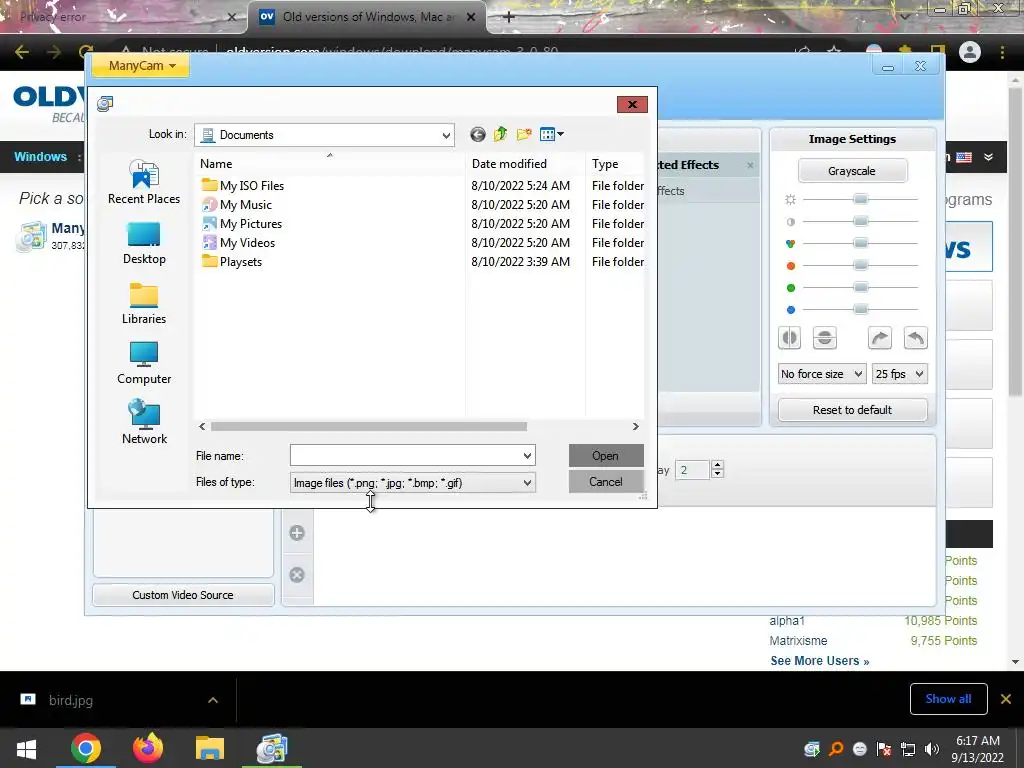Select Network in dialog sidebar
This screenshot has height=768, width=1024.
point(144,422)
